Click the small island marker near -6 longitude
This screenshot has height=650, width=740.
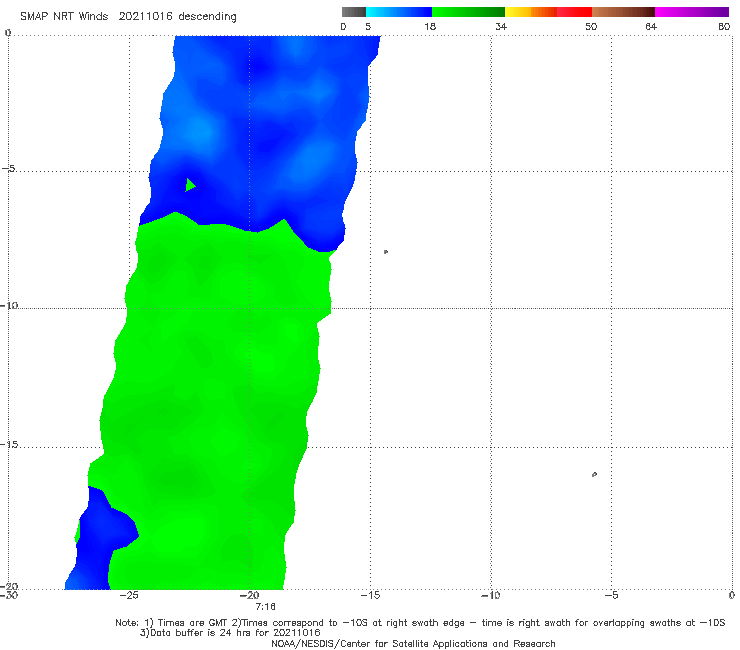click(x=594, y=474)
